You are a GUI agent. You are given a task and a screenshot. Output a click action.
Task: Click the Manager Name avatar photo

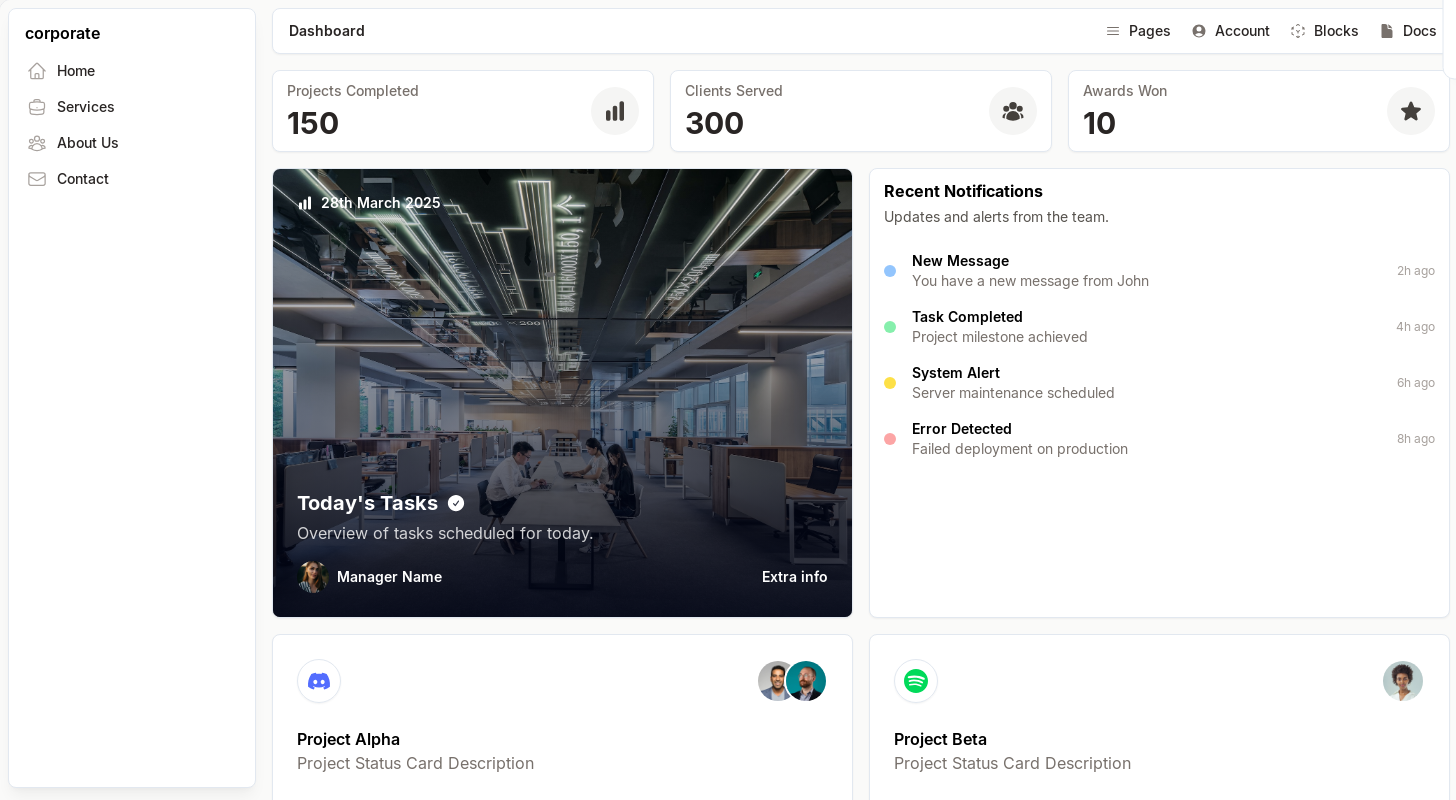[313, 577]
